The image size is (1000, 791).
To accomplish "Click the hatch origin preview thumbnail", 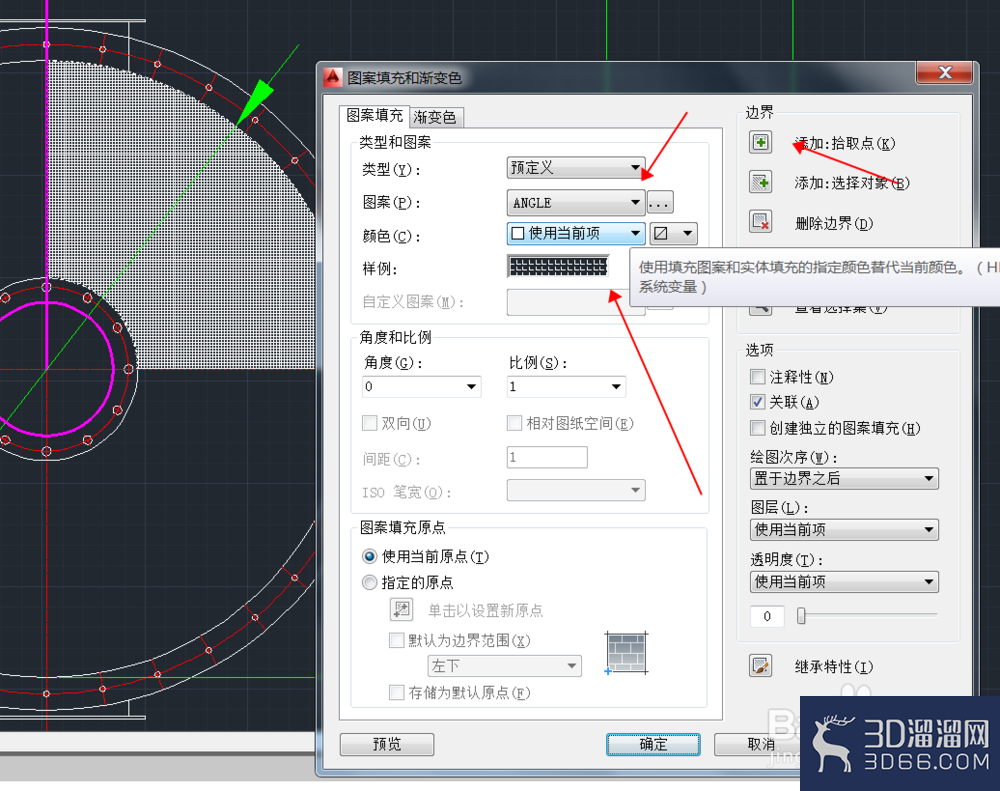I will (x=626, y=653).
